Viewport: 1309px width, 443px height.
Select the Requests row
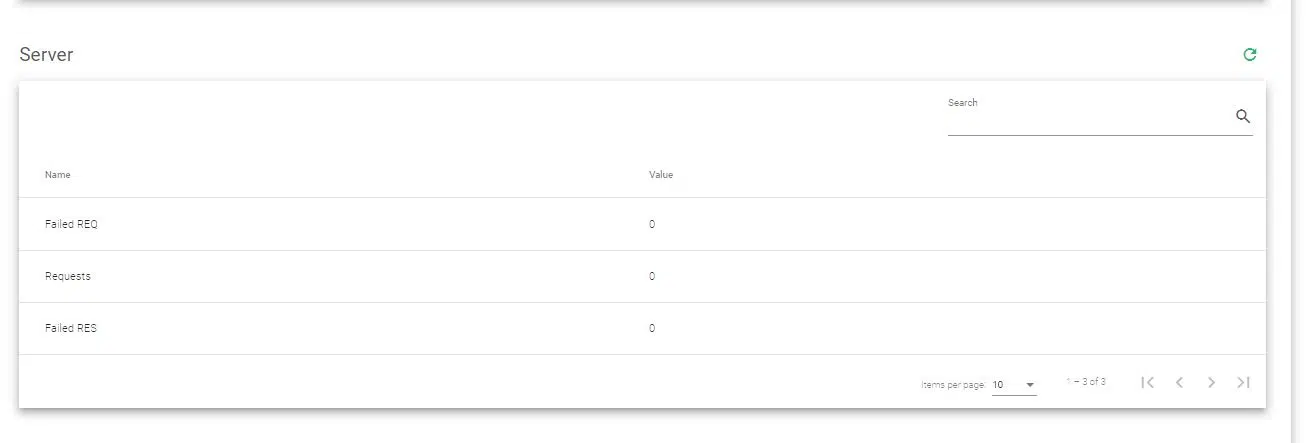tap(68, 276)
